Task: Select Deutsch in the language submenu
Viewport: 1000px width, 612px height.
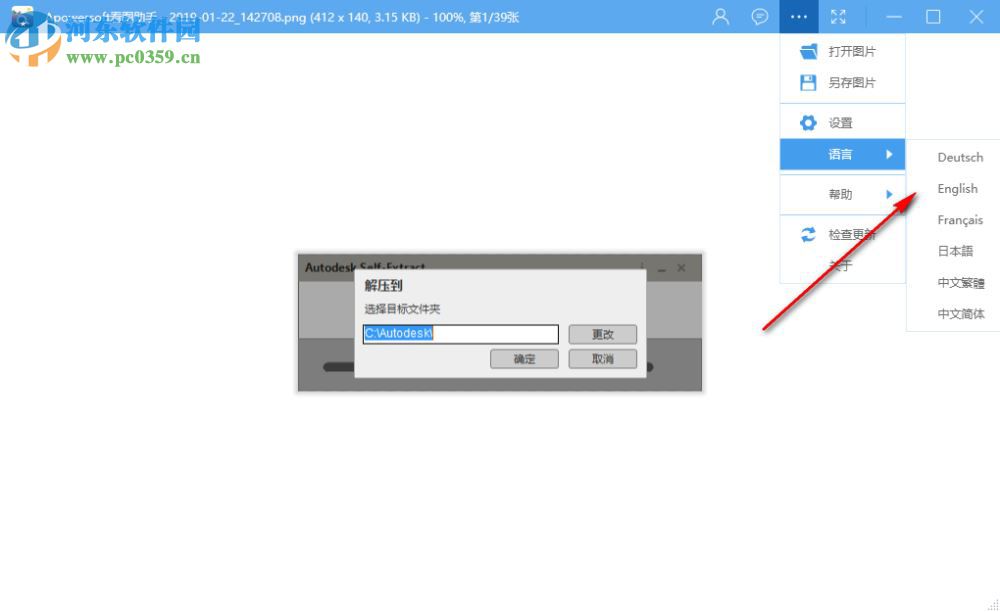Action: point(959,157)
